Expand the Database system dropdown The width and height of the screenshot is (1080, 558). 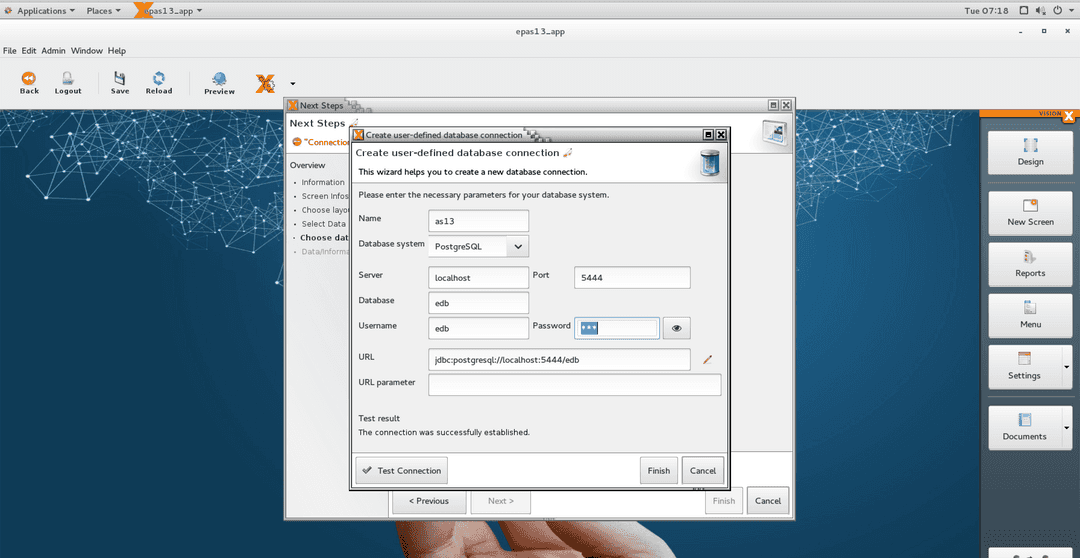coord(517,246)
